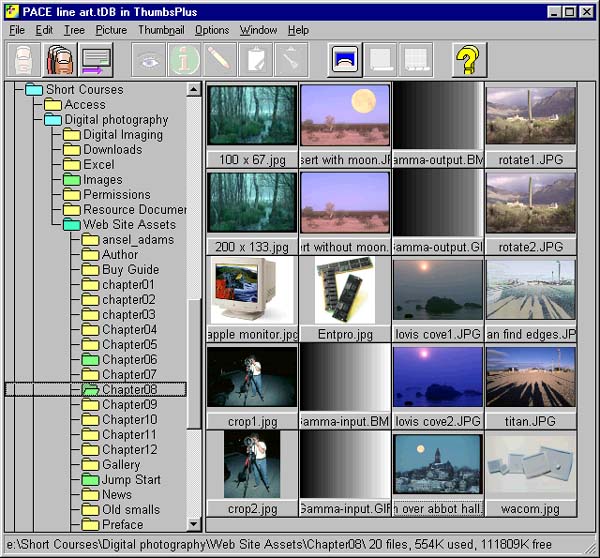Click the clipboard toolbar icon

pos(255,60)
